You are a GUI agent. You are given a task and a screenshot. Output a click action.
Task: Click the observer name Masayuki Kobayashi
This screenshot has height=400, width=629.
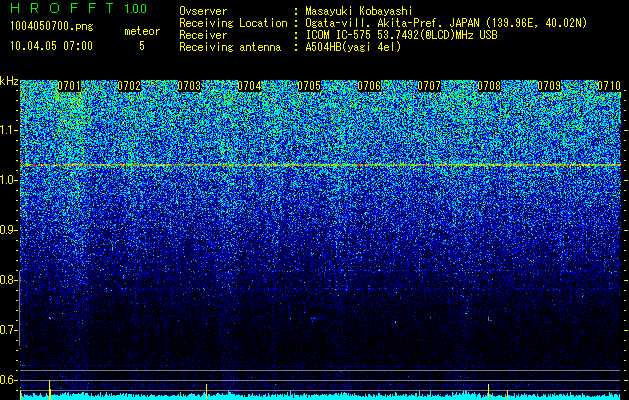tap(359, 11)
